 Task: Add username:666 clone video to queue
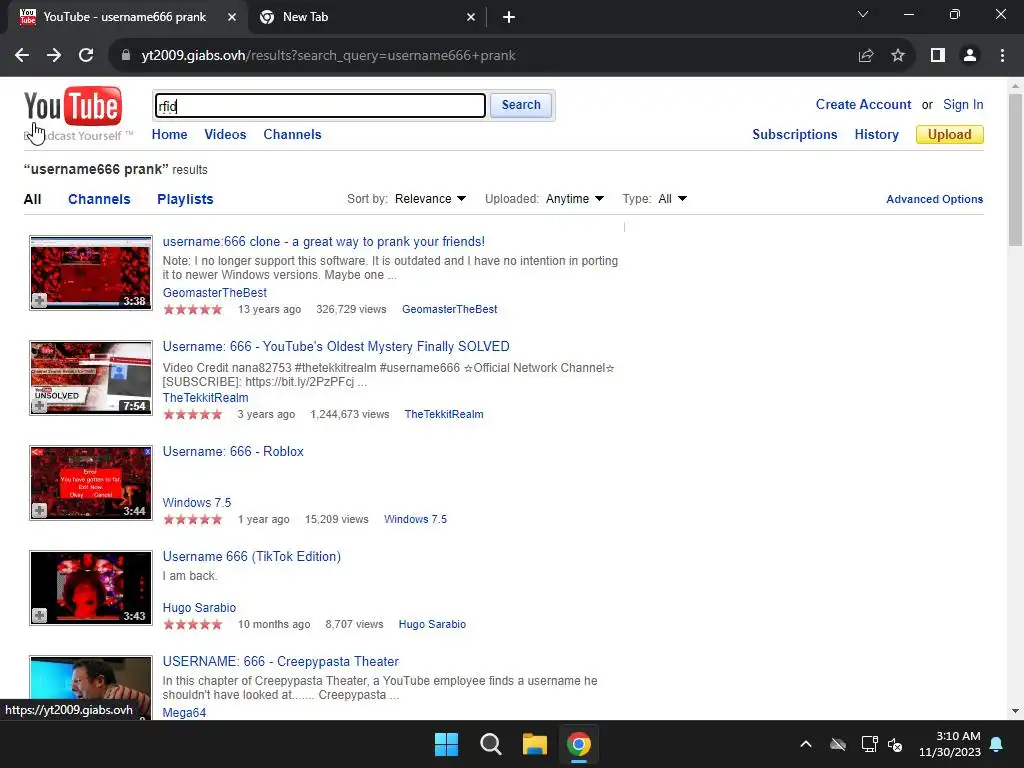pyautogui.click(x=39, y=300)
